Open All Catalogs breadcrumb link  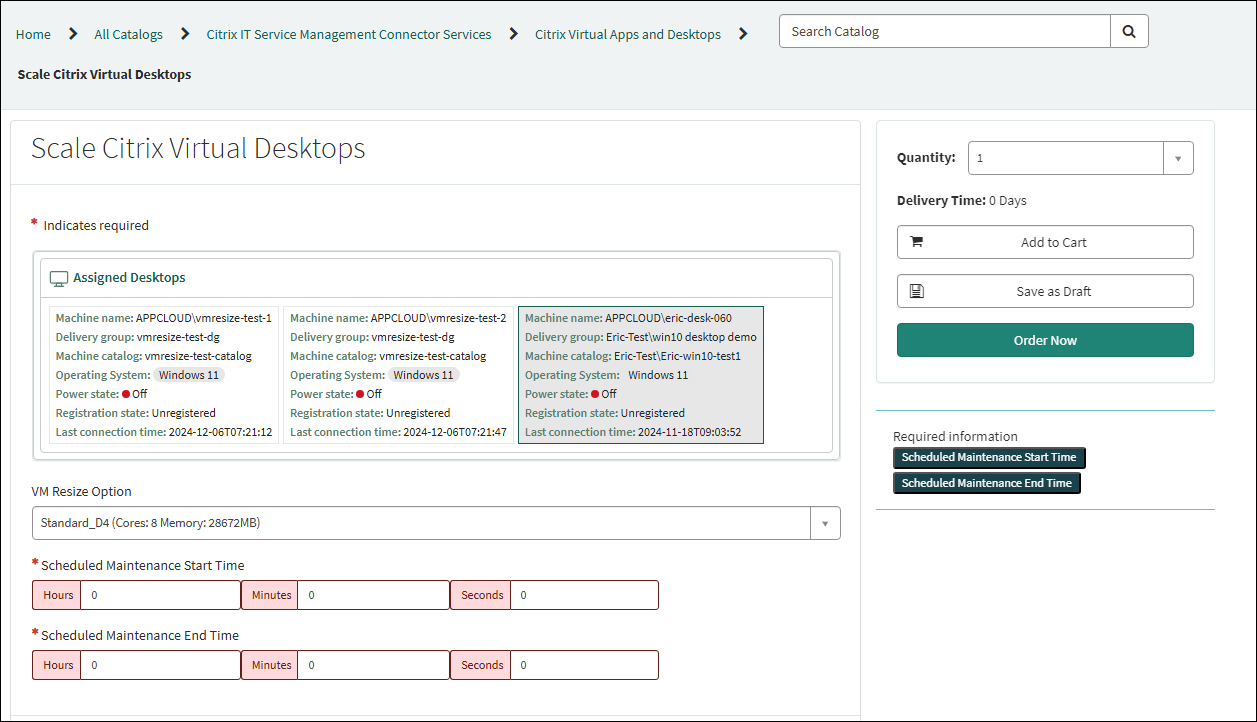pyautogui.click(x=128, y=34)
